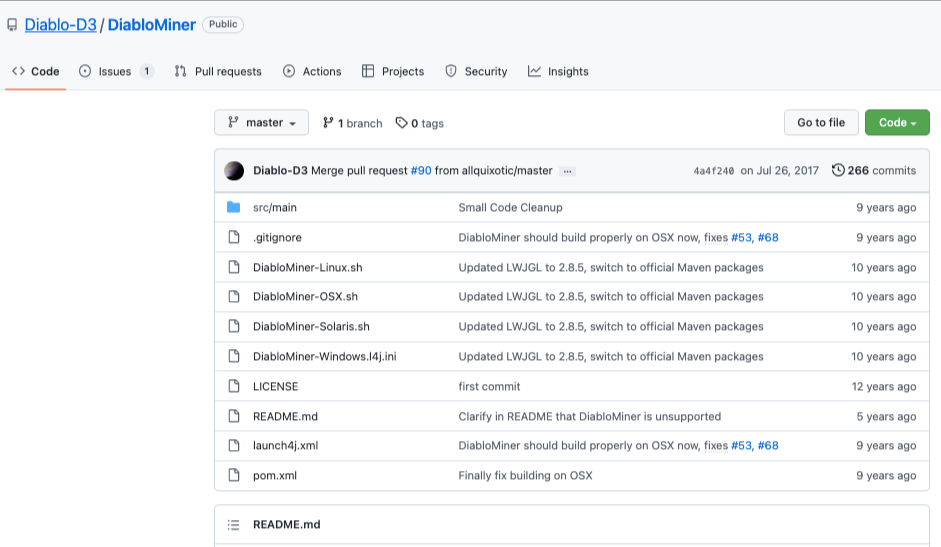Open Finally fix building on OSX commit
This screenshot has width=941, height=547.
525,476
